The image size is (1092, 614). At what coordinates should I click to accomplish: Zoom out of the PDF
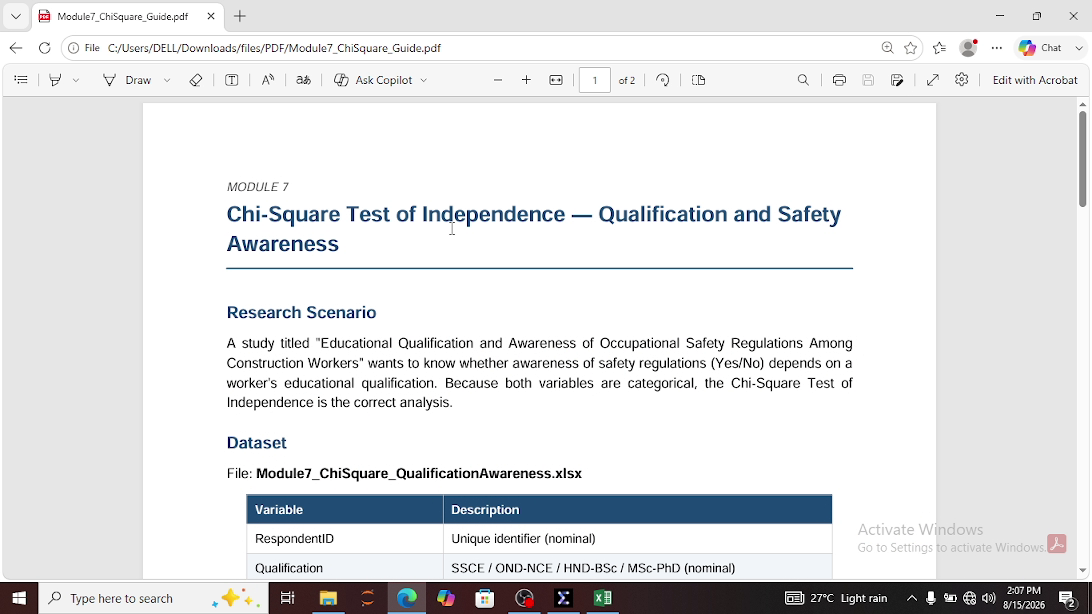[x=497, y=80]
